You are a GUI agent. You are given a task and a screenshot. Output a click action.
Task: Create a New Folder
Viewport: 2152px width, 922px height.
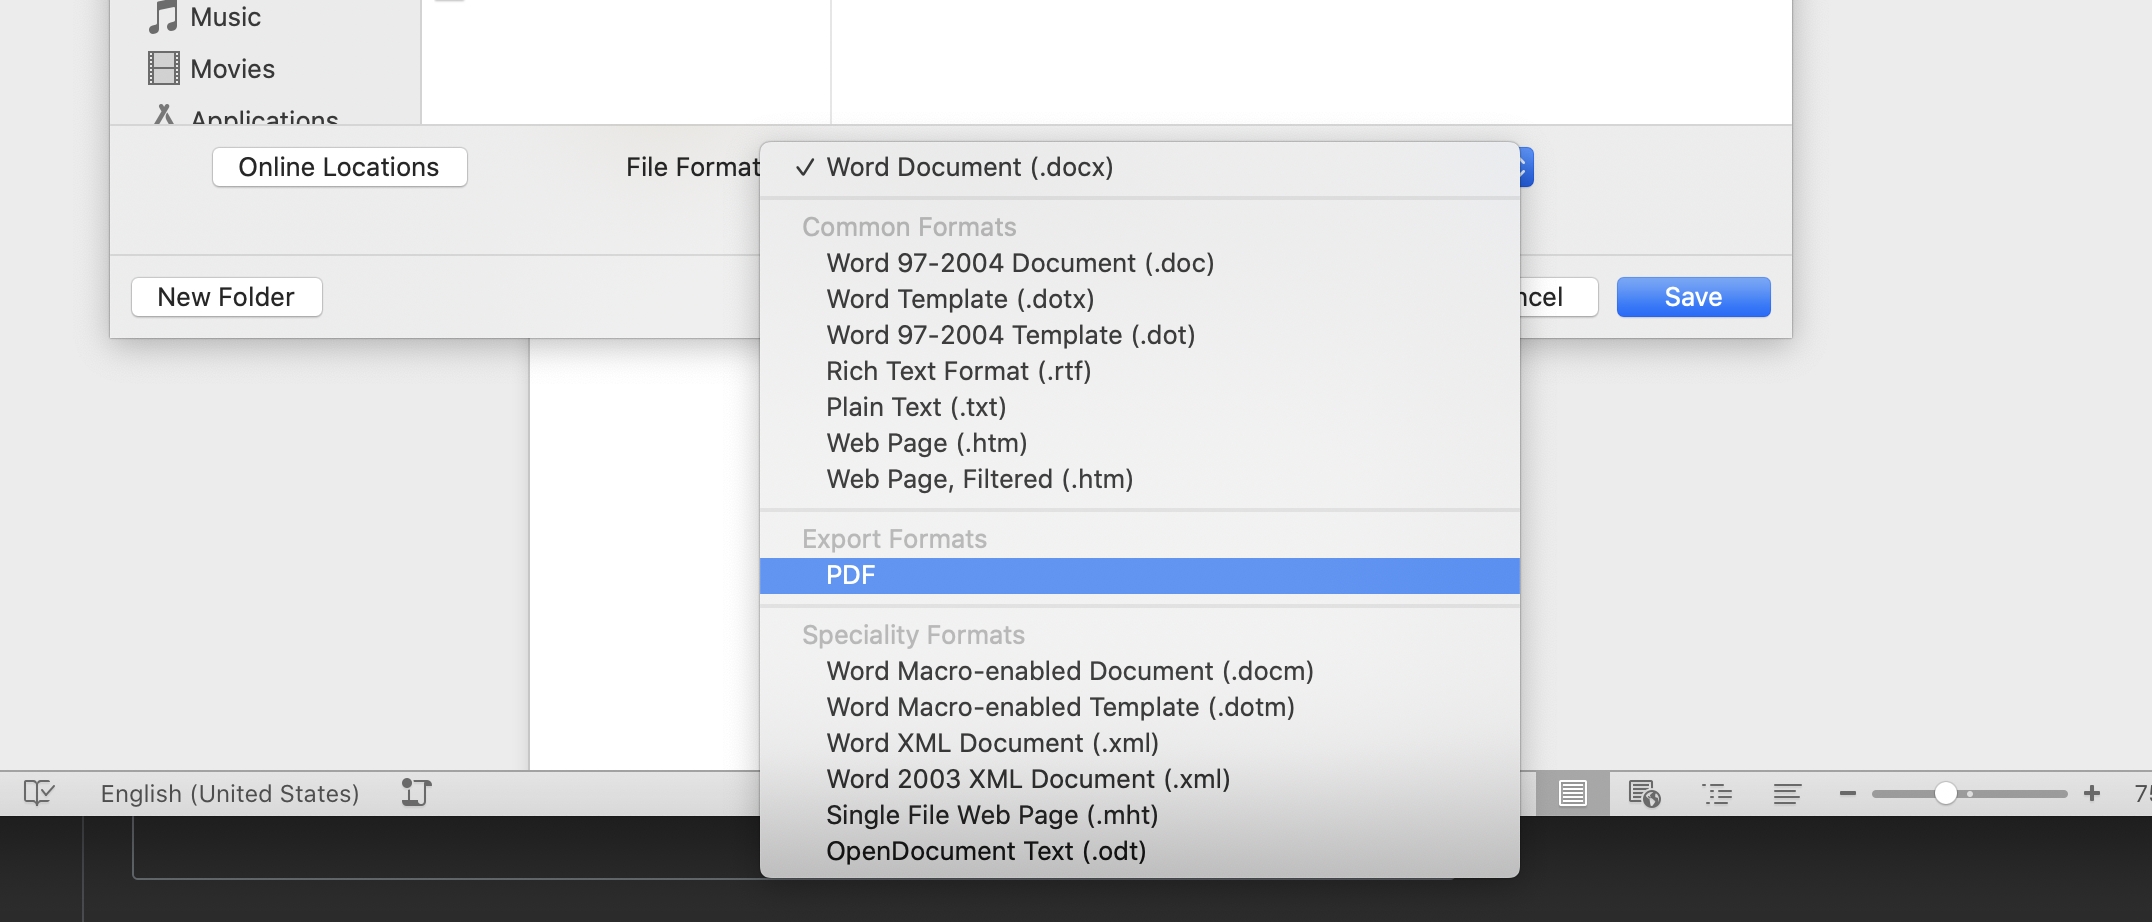(x=226, y=297)
